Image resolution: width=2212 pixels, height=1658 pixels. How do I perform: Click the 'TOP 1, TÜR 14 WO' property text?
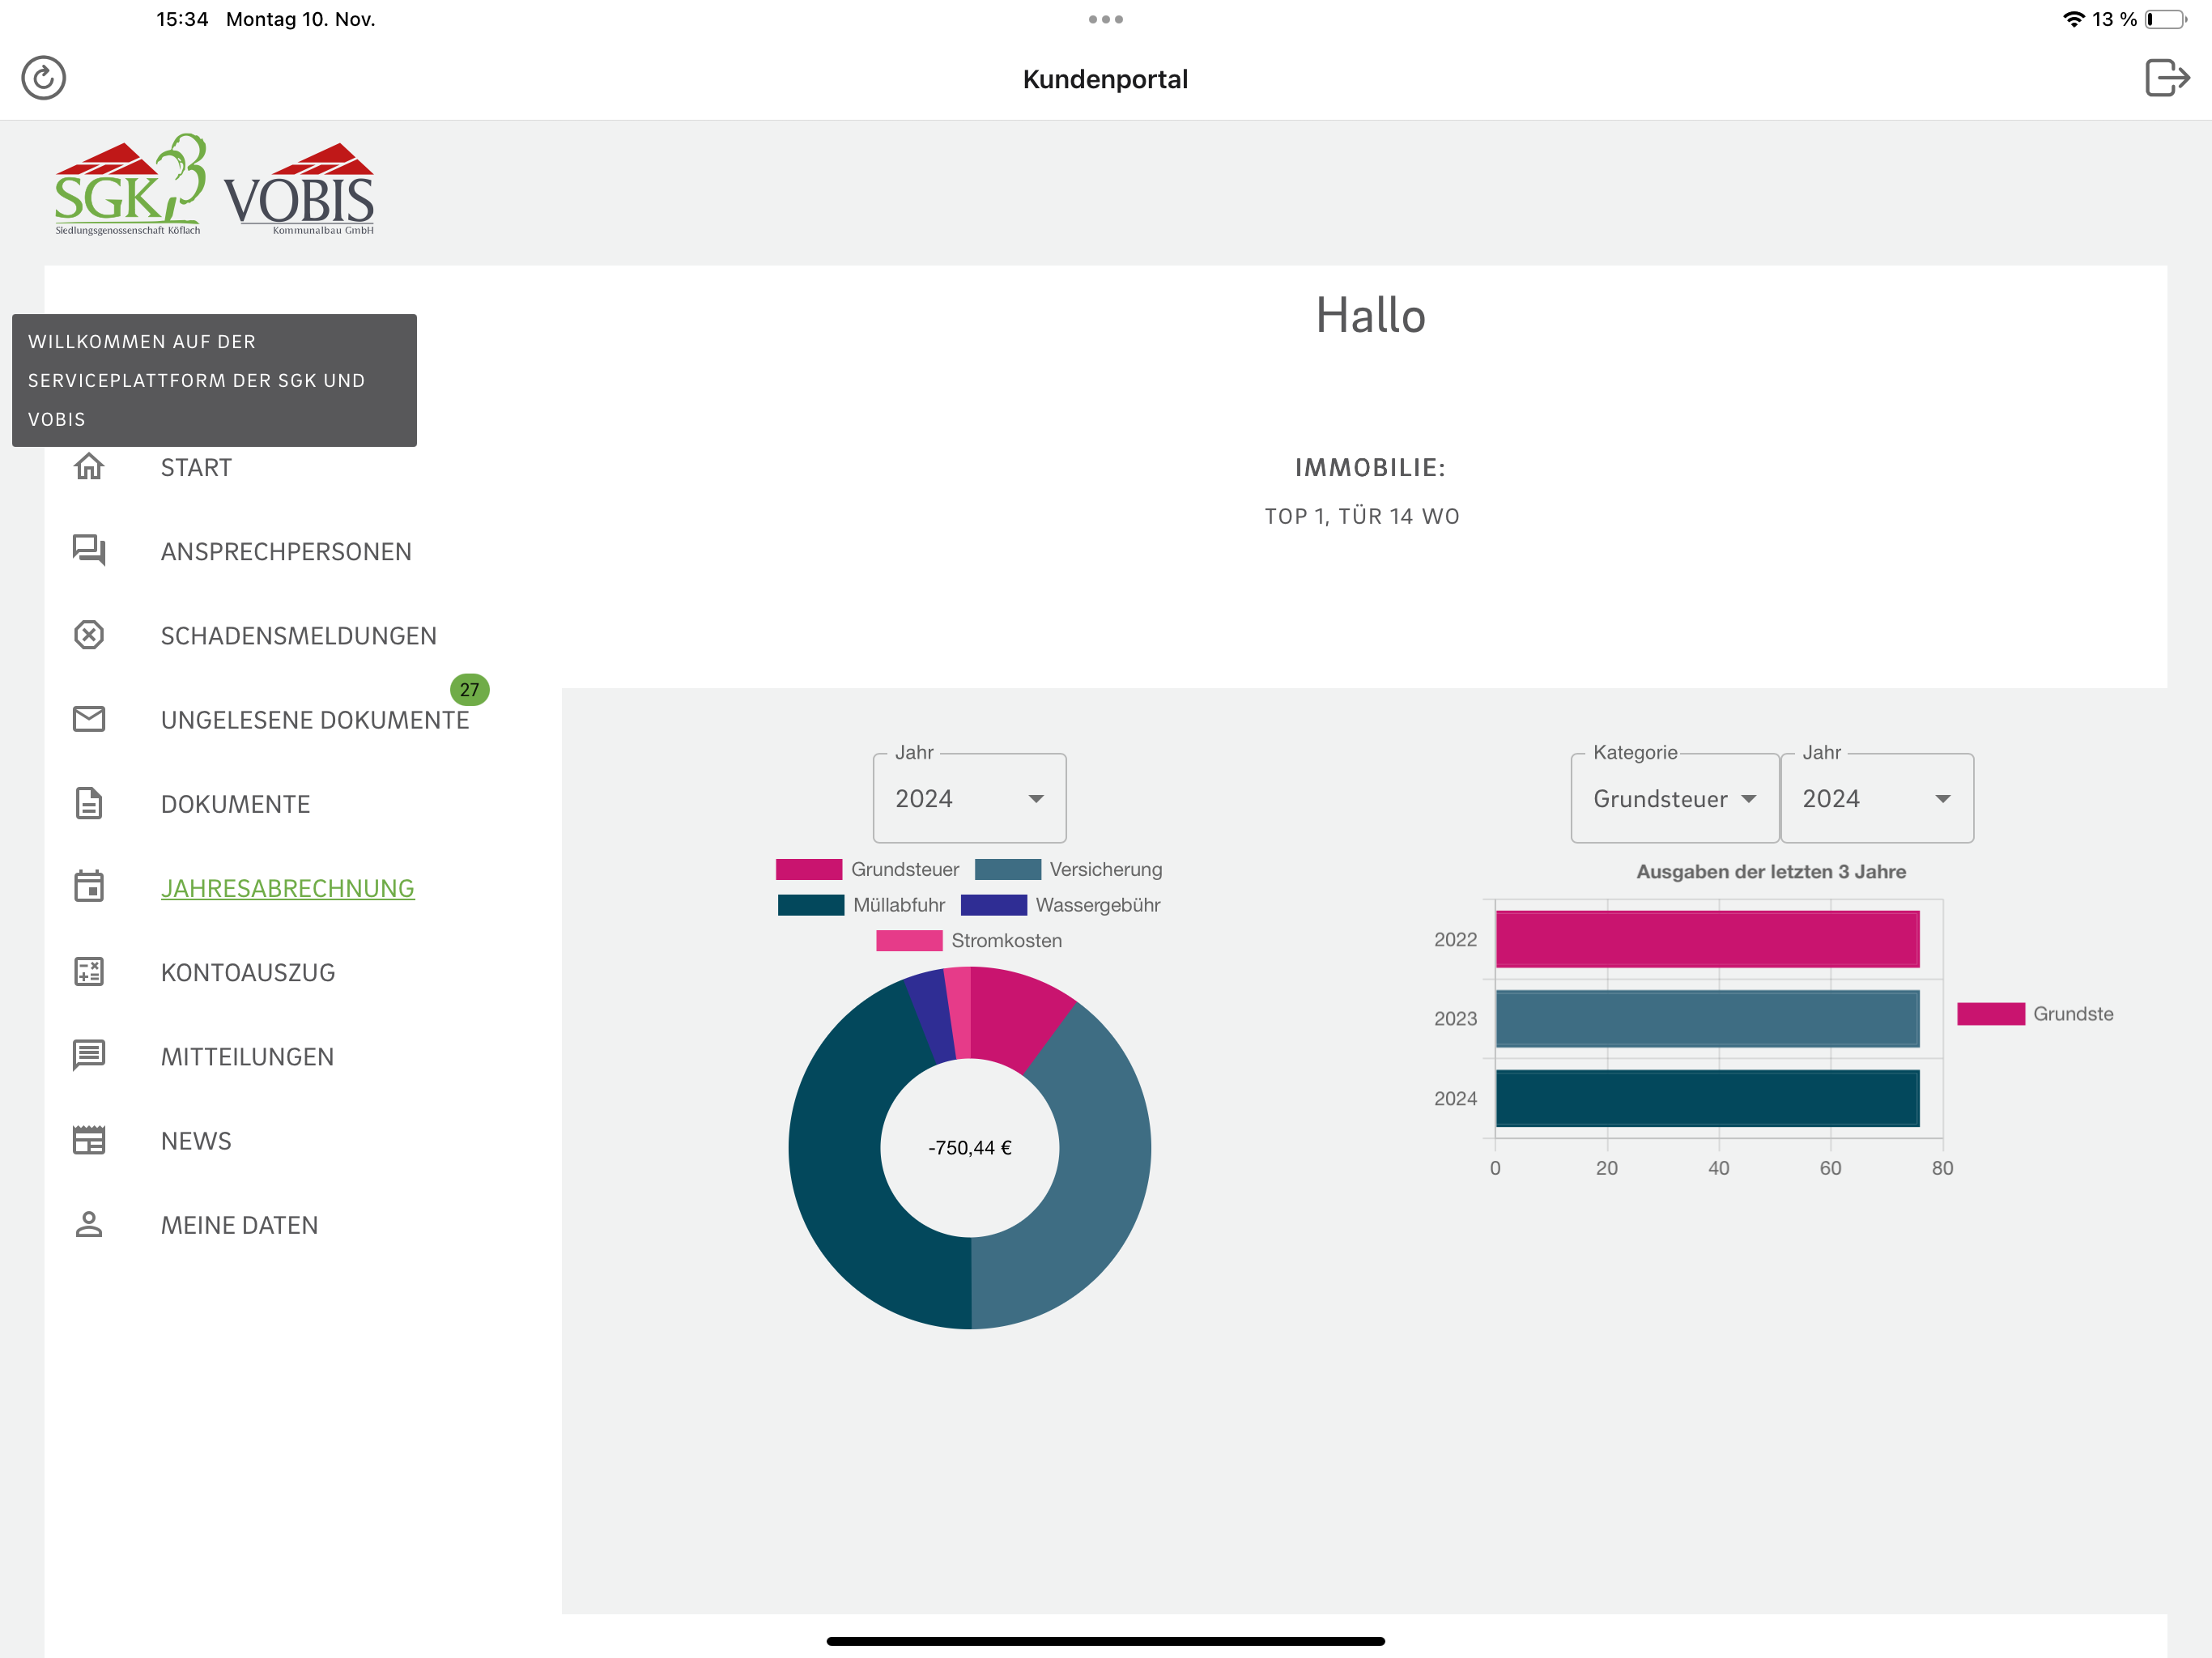(x=1362, y=516)
